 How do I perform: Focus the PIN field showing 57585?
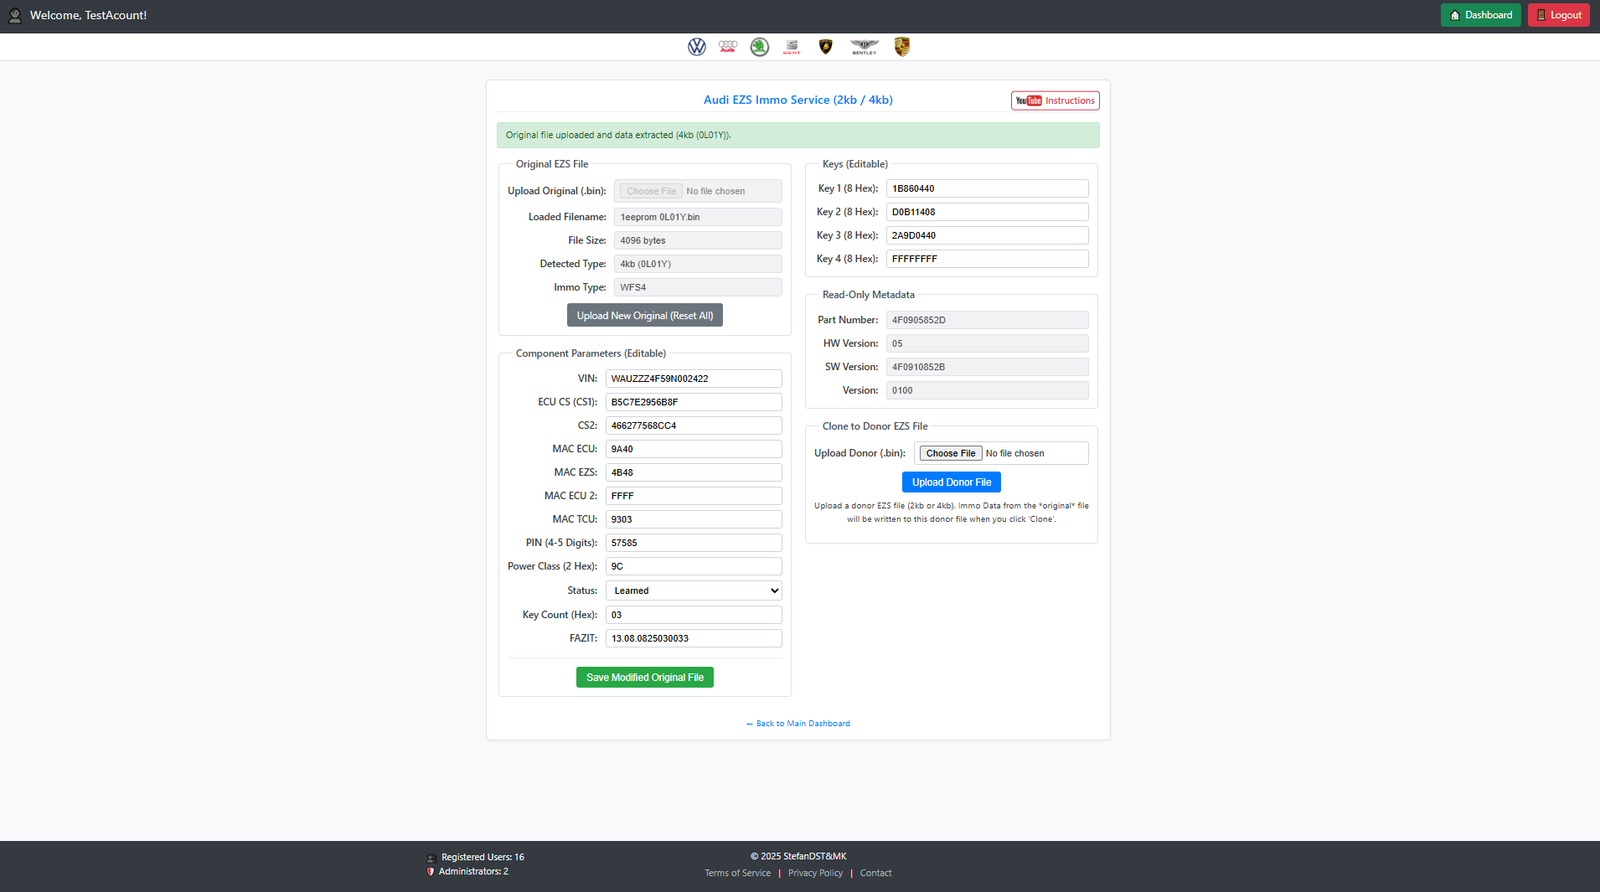(694, 543)
